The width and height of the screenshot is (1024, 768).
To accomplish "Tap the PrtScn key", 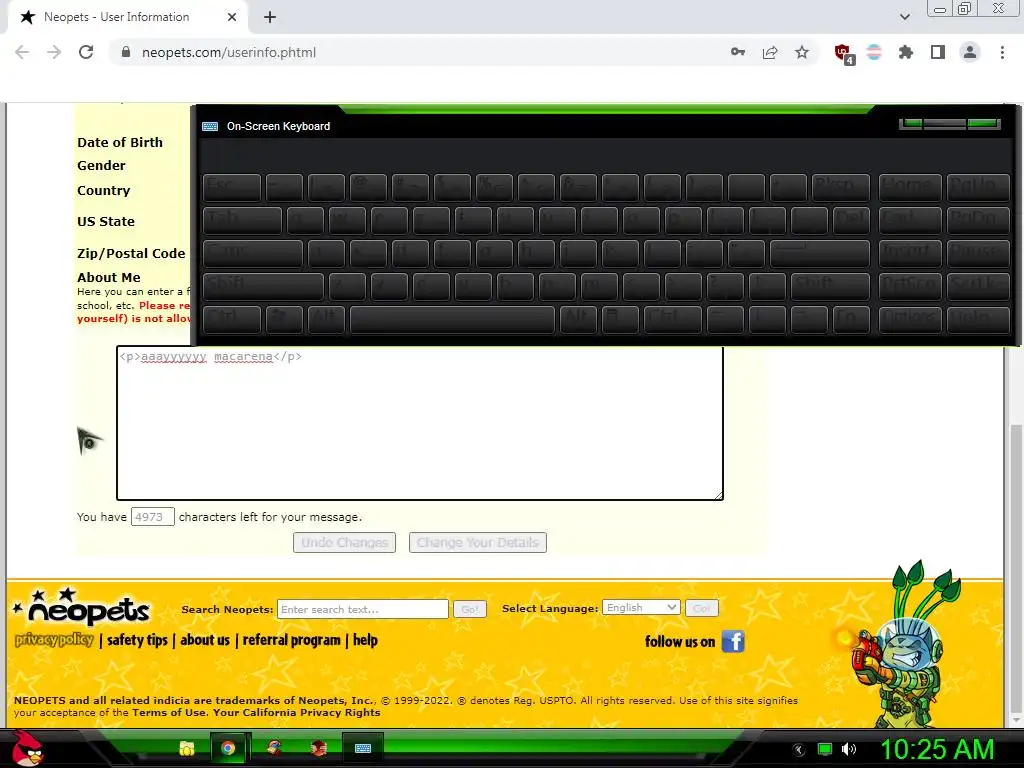I will click(x=910, y=287).
